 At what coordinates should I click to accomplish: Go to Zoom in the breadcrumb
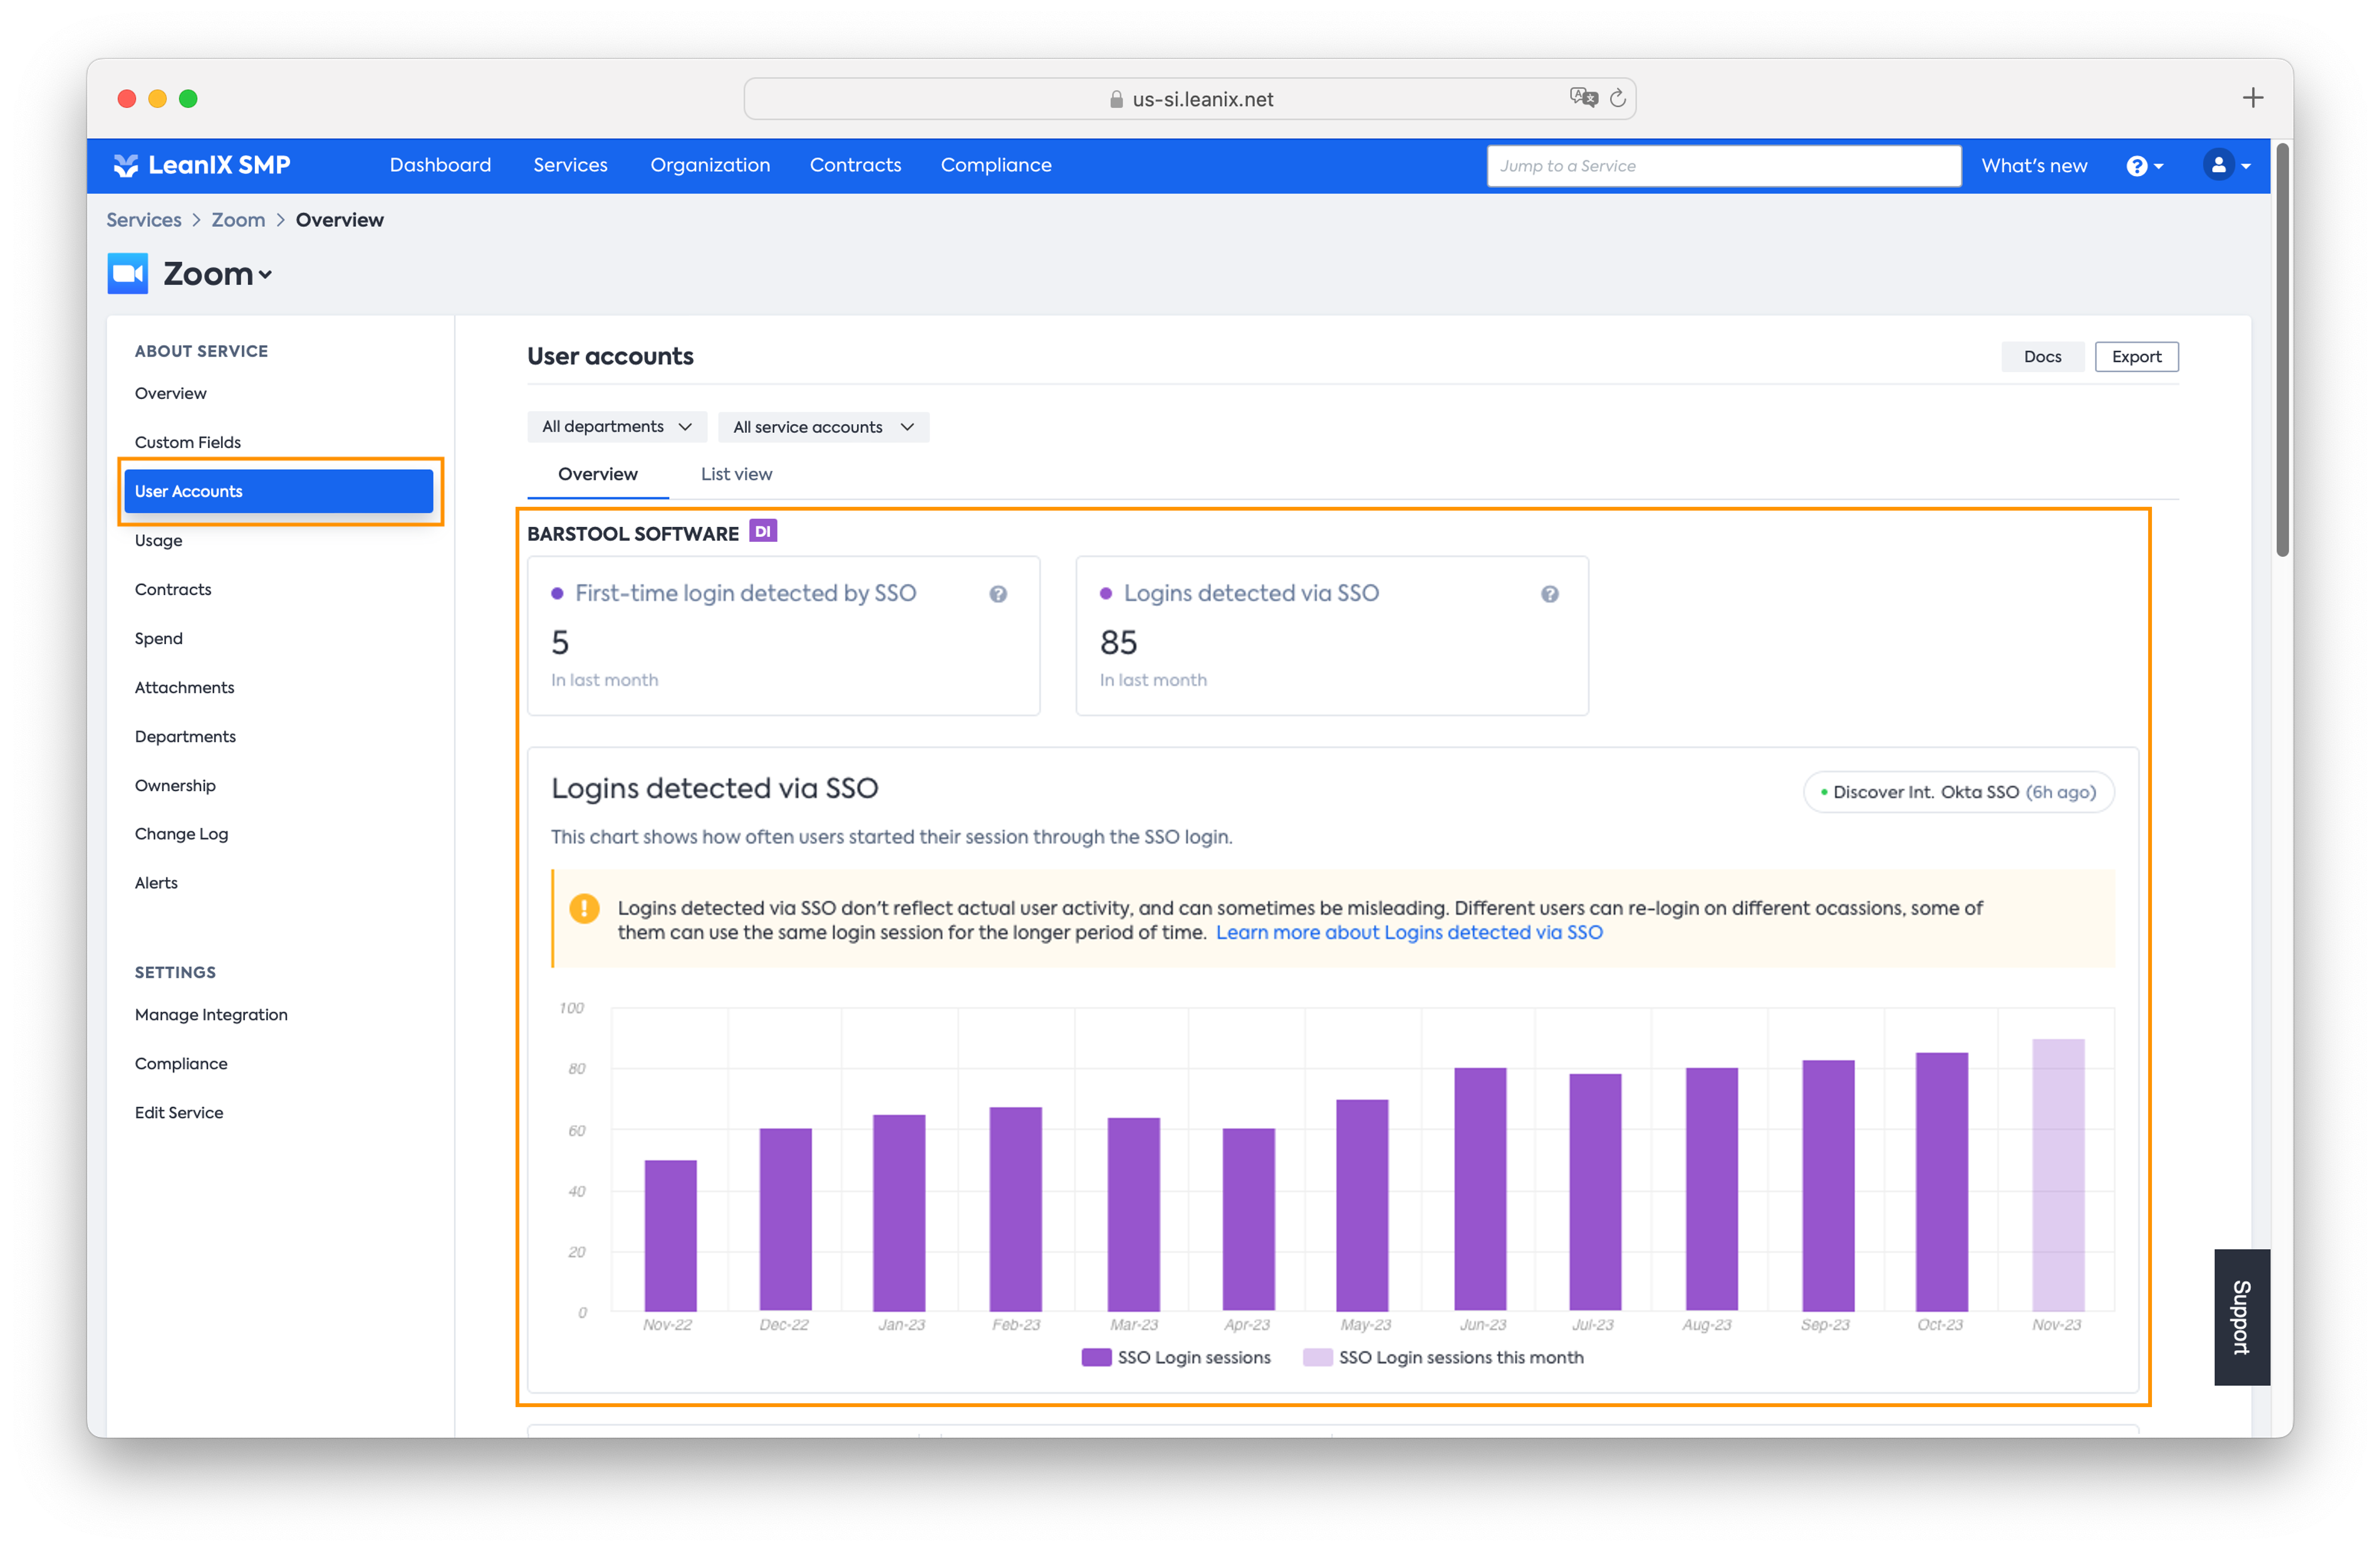click(x=238, y=220)
